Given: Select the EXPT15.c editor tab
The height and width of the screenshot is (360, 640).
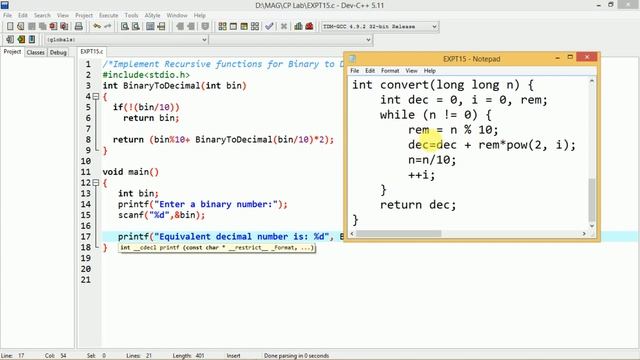Looking at the screenshot, I should tap(92, 51).
